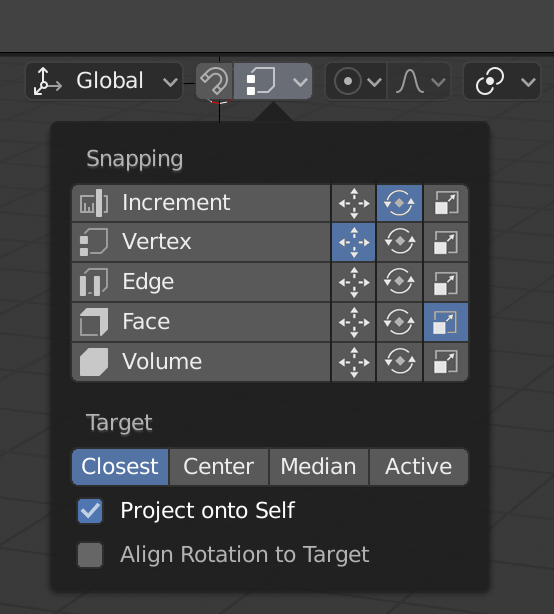Image resolution: width=554 pixels, height=614 pixels.
Task: Click the vertex snap element icon in header
Action: (x=261, y=81)
